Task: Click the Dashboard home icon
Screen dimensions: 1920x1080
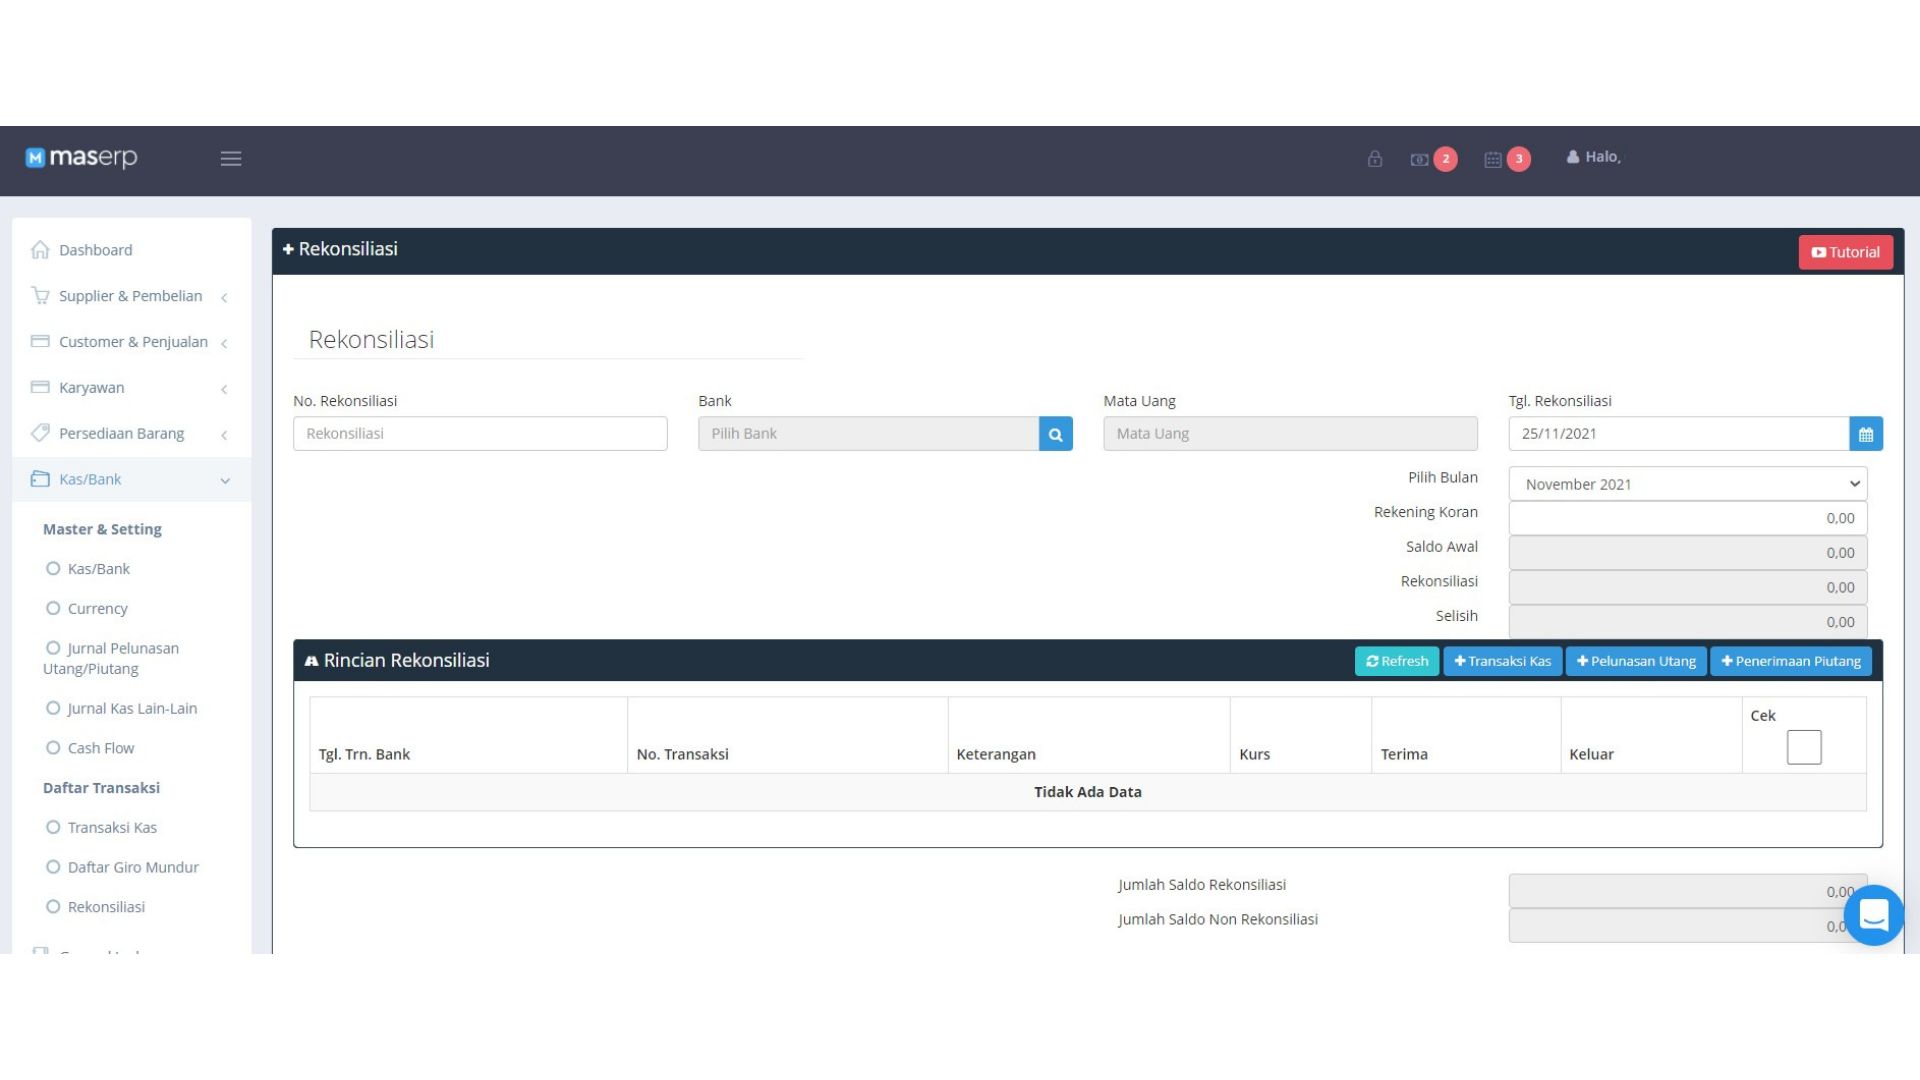Action: tap(40, 250)
